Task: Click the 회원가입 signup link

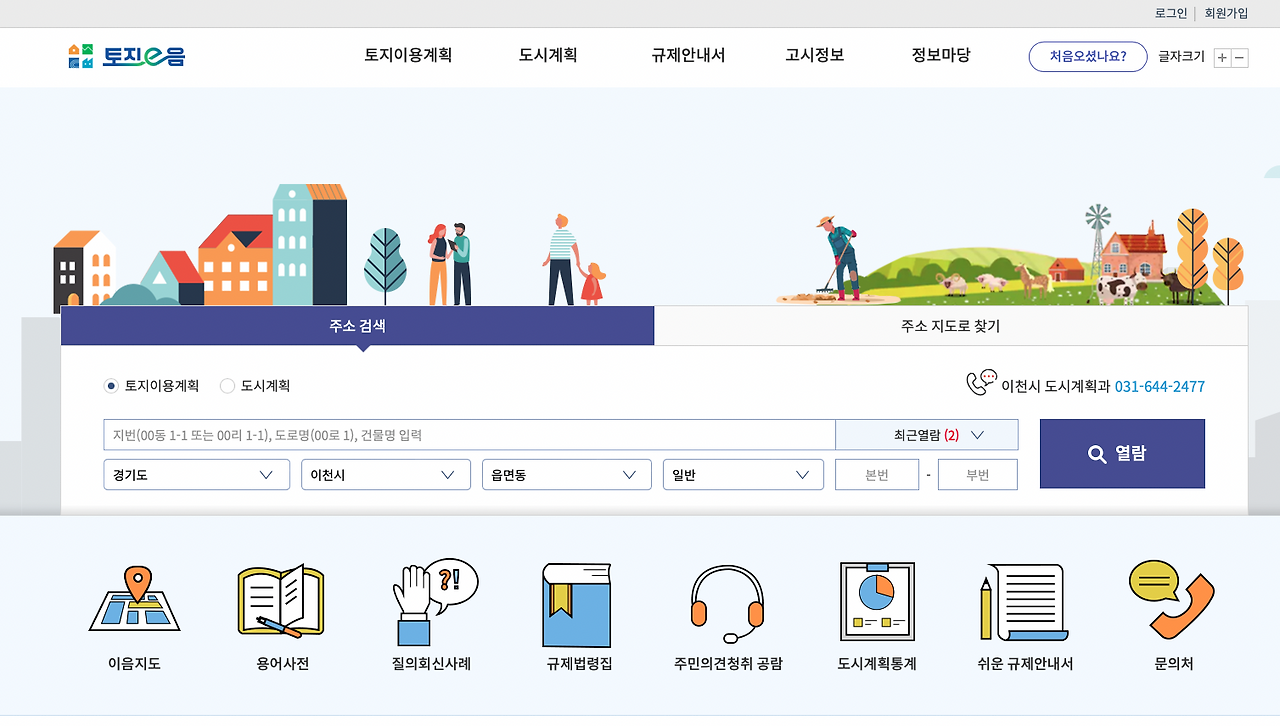Action: click(x=1226, y=13)
